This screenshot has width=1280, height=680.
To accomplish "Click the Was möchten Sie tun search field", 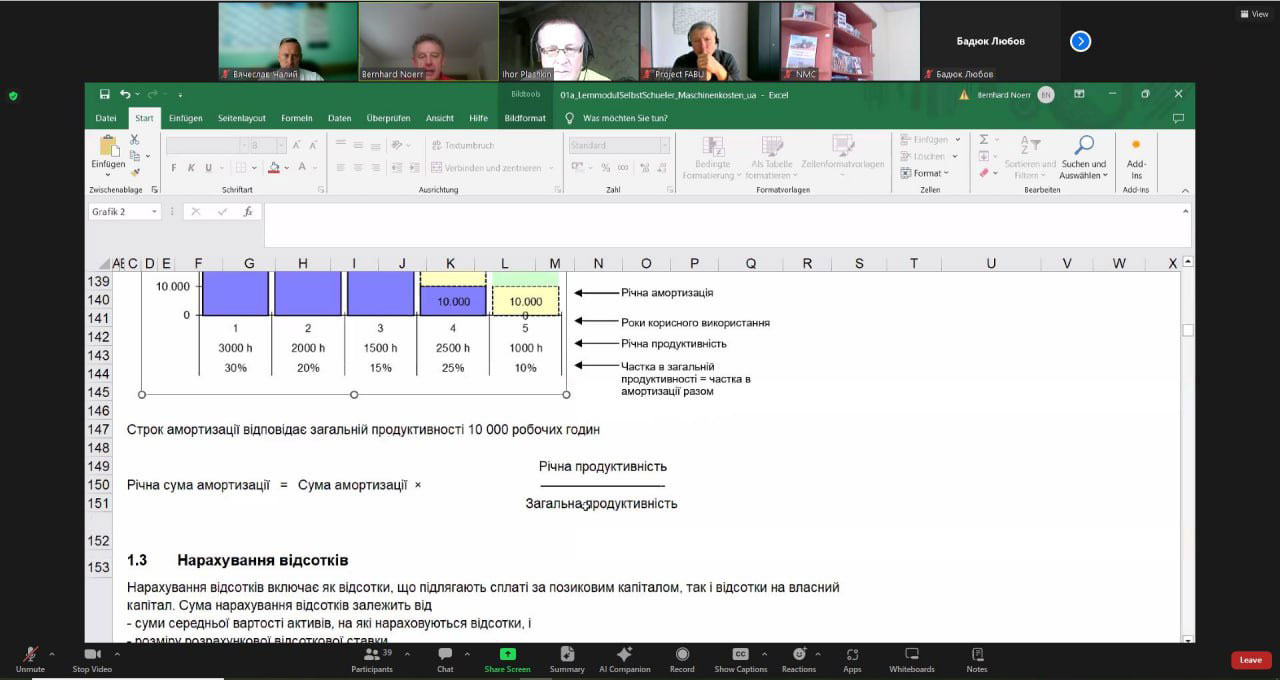I will tap(625, 118).
